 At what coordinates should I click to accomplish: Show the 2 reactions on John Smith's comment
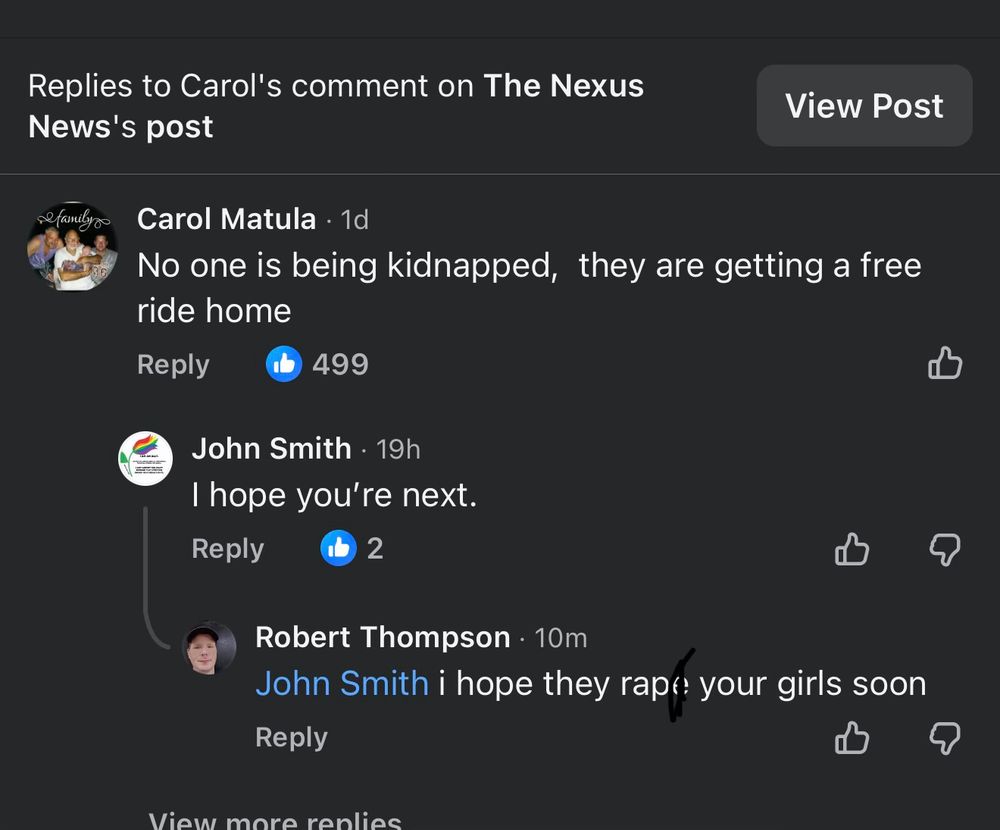352,548
